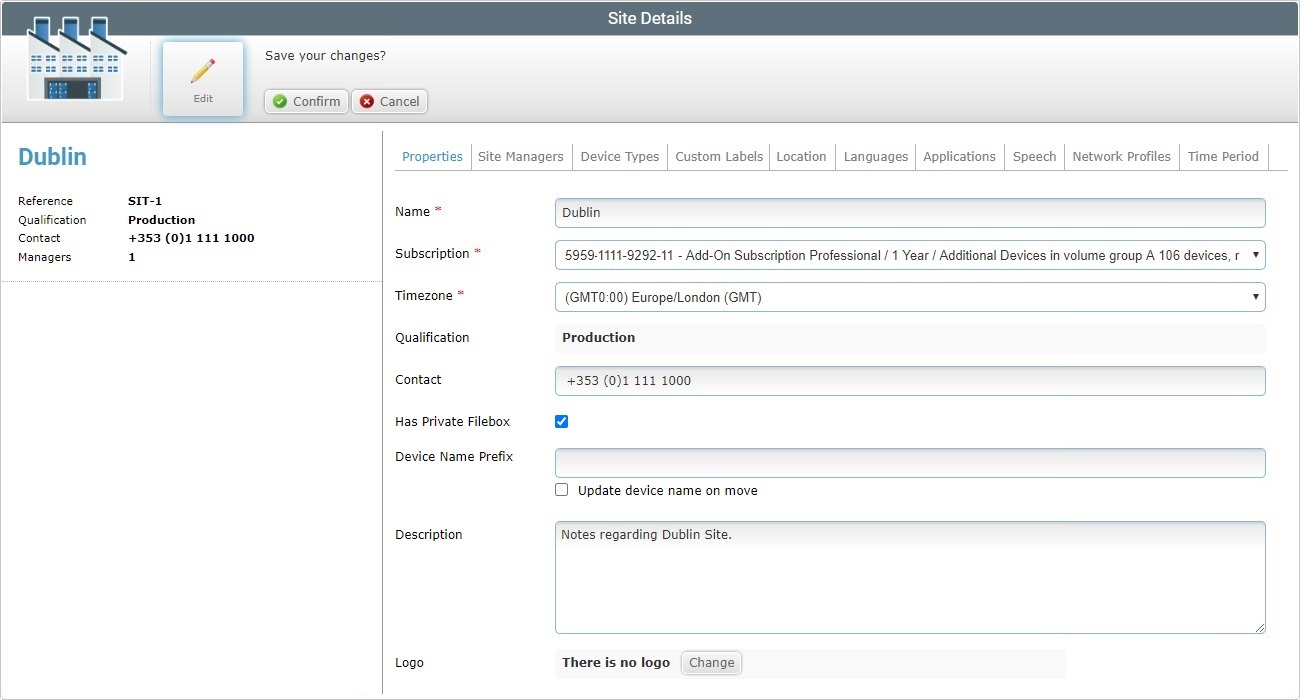The height and width of the screenshot is (700, 1300).
Task: Select the Custom Labels tab
Action: (x=719, y=156)
